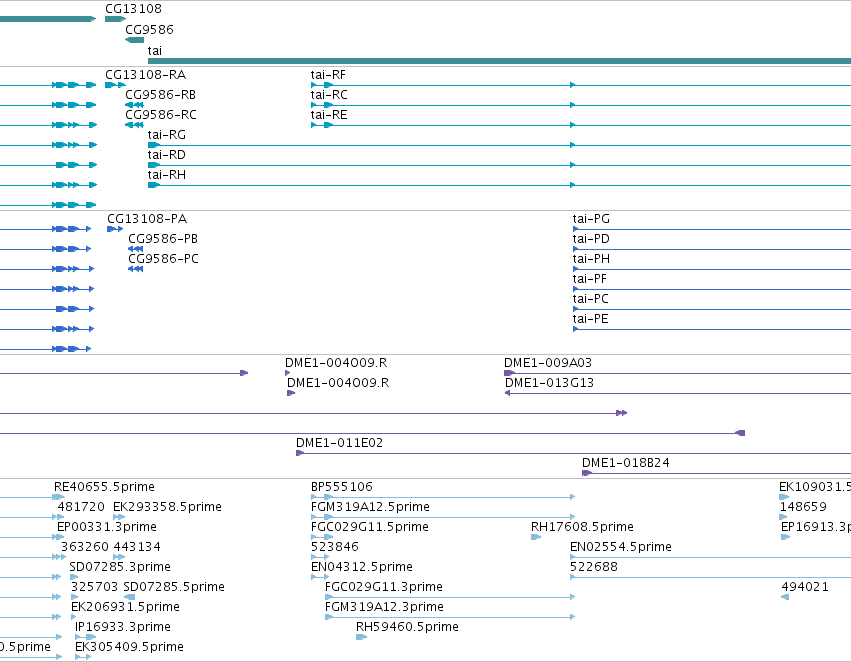The height and width of the screenshot is (662, 851).
Task: Select the DME1-013G13 feature
Action: click(678, 393)
